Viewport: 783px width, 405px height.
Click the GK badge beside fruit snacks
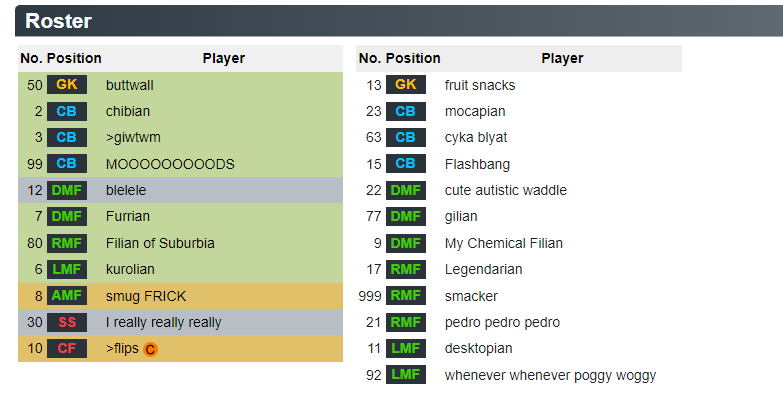(405, 85)
